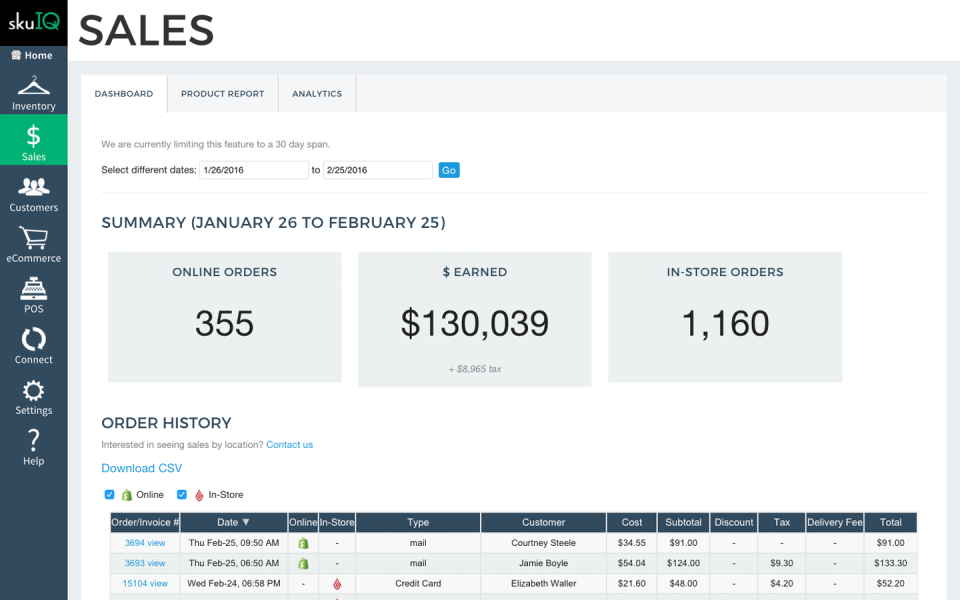Open the Connect sync icon

click(x=33, y=340)
